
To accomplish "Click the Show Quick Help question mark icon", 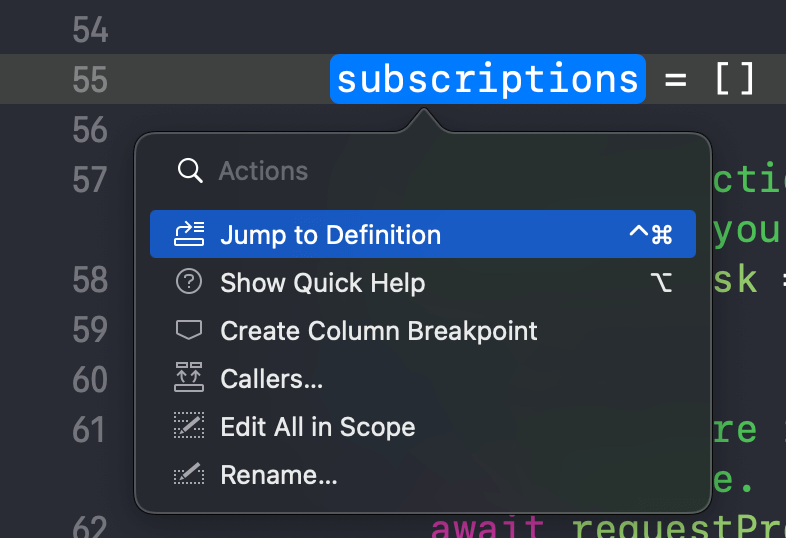I will (x=189, y=282).
